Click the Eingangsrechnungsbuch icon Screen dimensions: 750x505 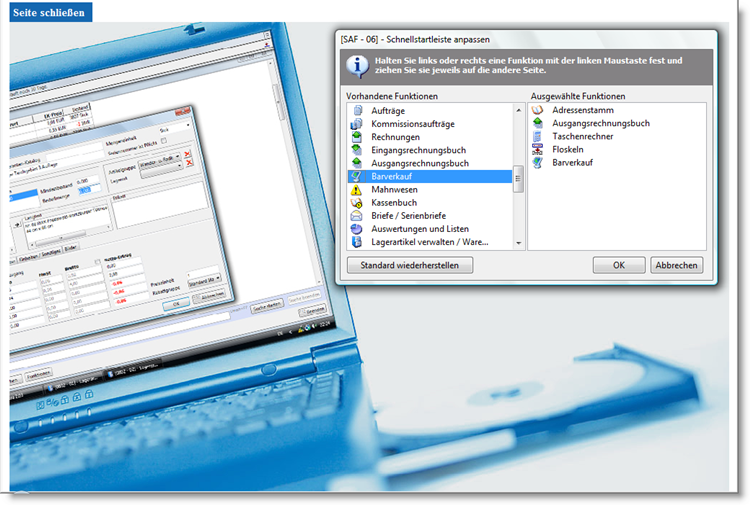[x=355, y=150]
